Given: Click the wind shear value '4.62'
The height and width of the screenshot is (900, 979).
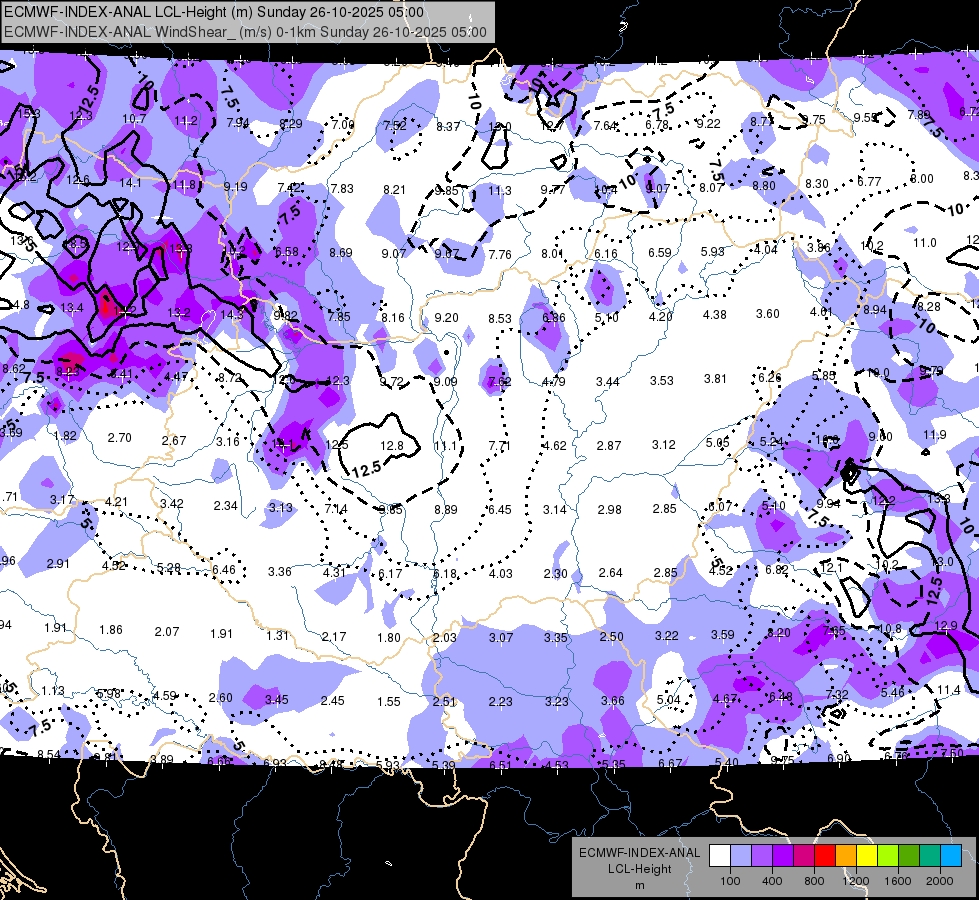Looking at the screenshot, I should pyautogui.click(x=554, y=445).
